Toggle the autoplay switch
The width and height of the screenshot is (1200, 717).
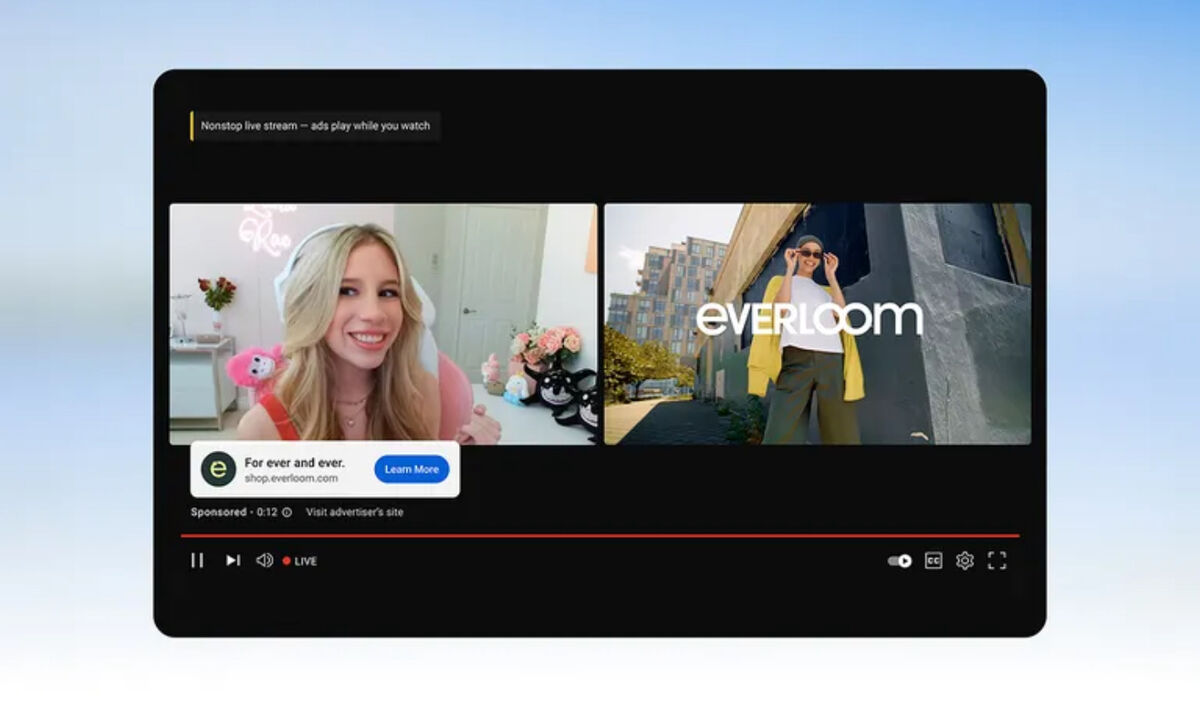pos(899,561)
